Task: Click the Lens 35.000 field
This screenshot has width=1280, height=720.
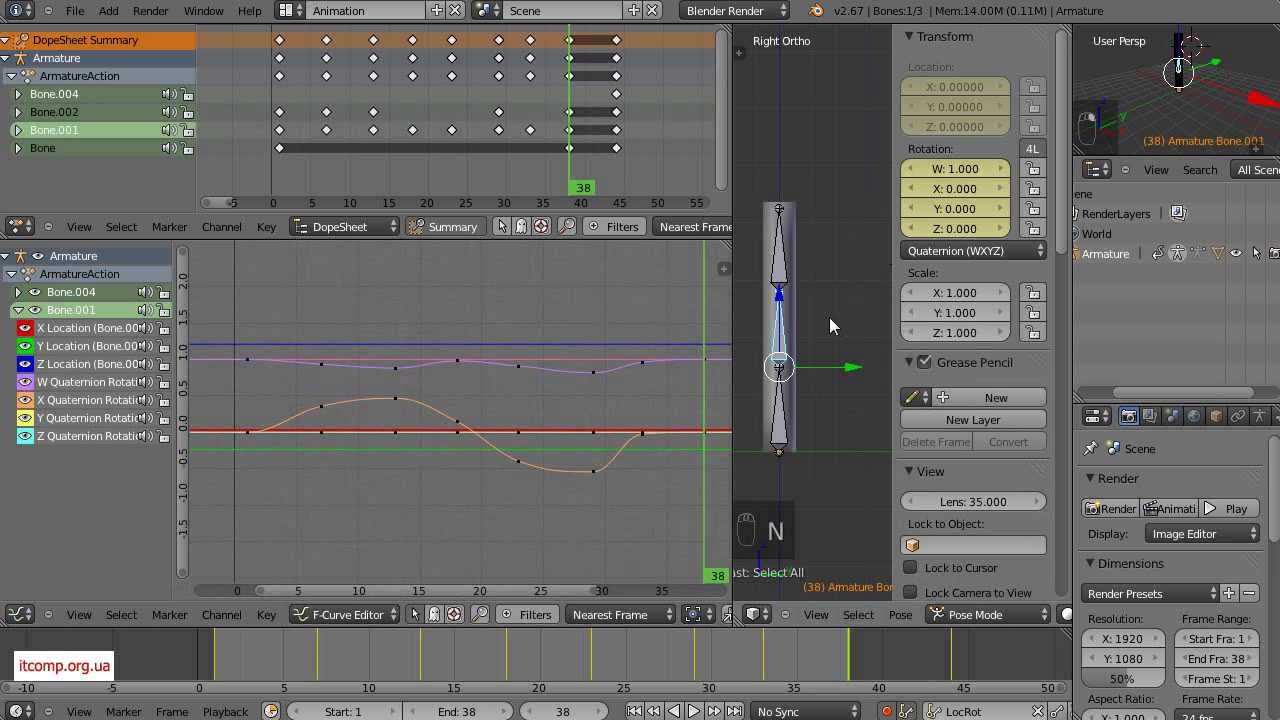Action: pyautogui.click(x=973, y=502)
